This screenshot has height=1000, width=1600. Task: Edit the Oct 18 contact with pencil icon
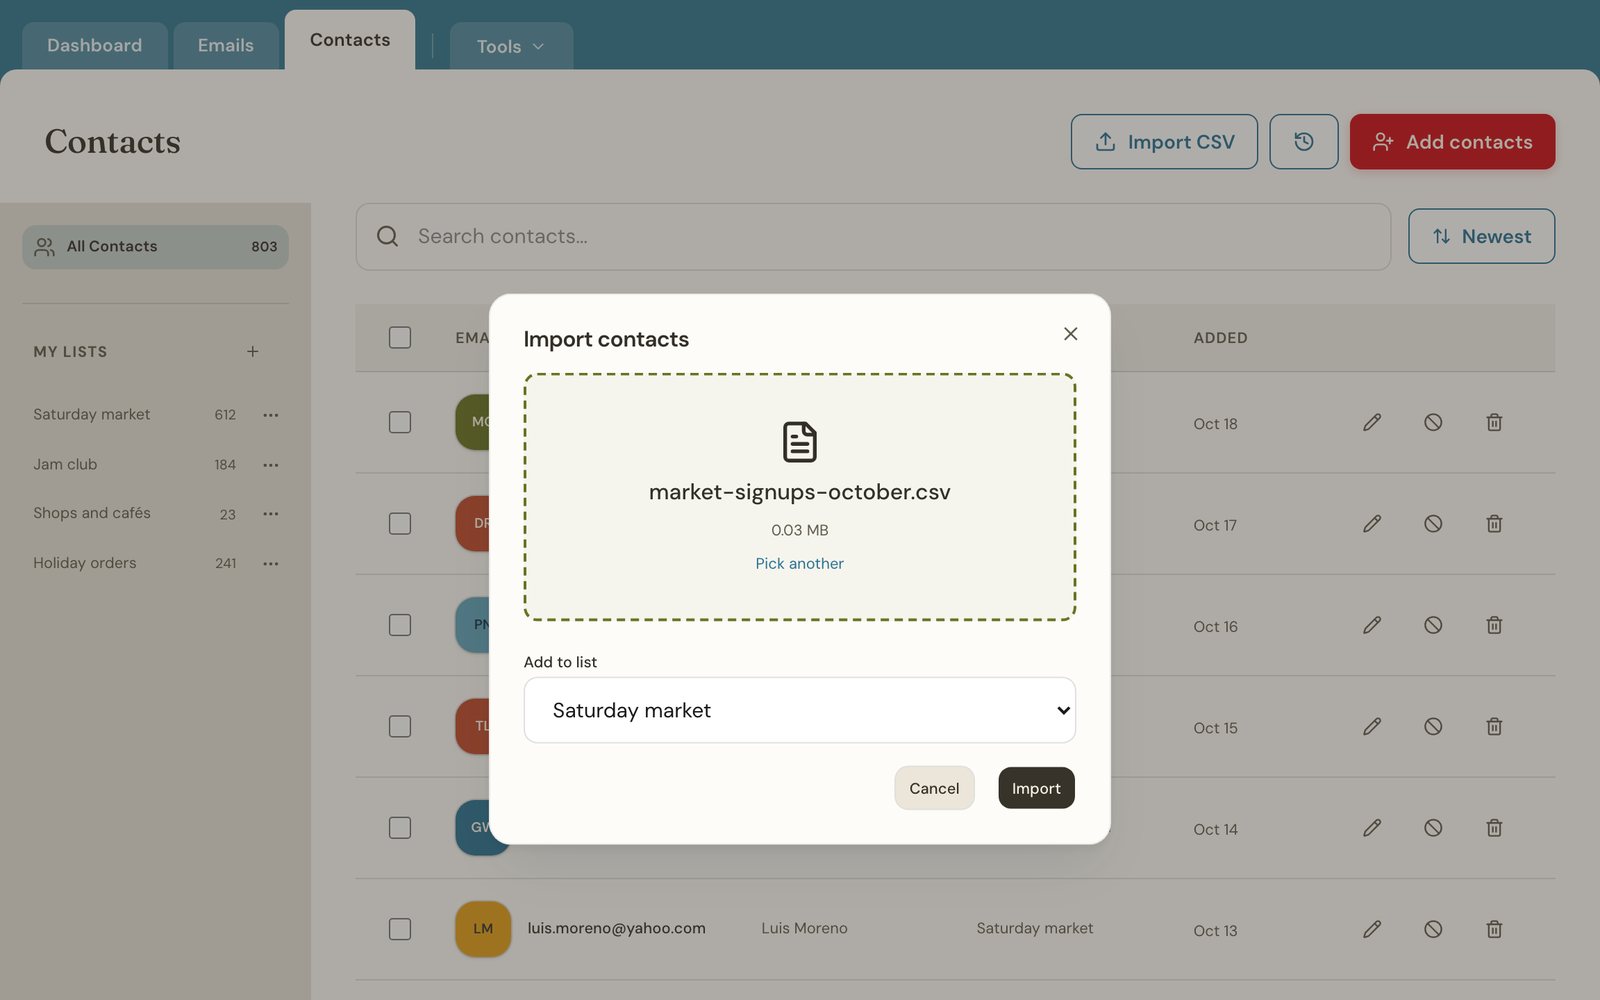[x=1372, y=423]
